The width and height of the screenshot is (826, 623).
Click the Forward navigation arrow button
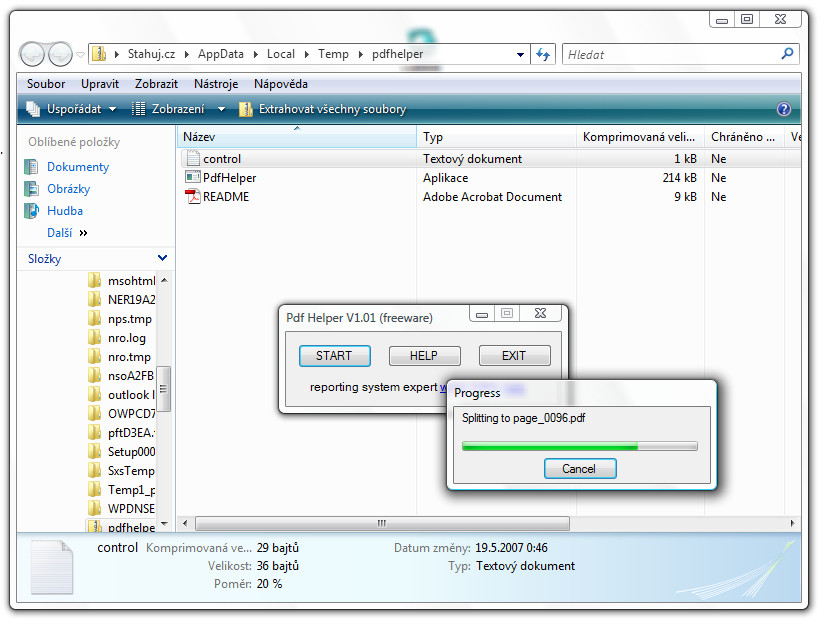click(x=60, y=54)
